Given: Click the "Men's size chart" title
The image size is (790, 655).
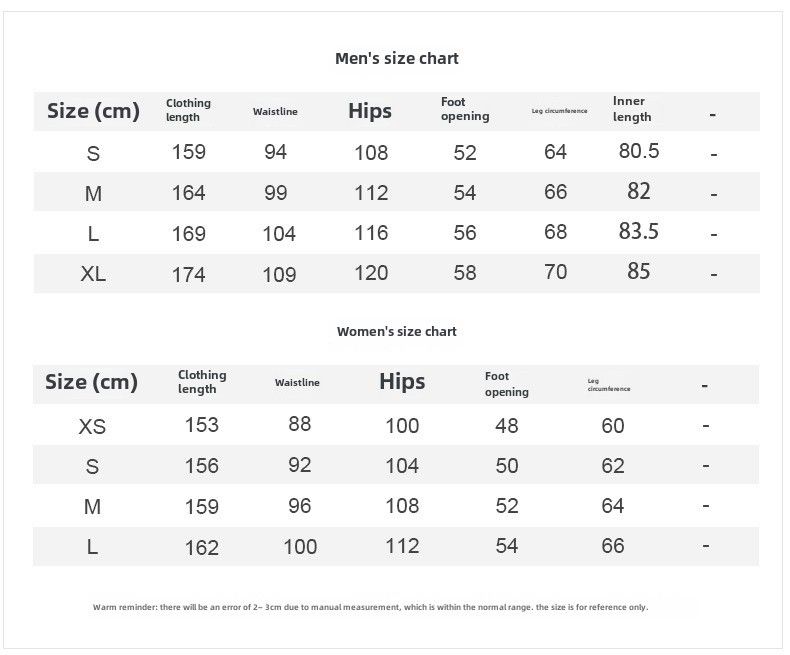Looking at the screenshot, I should [396, 58].
